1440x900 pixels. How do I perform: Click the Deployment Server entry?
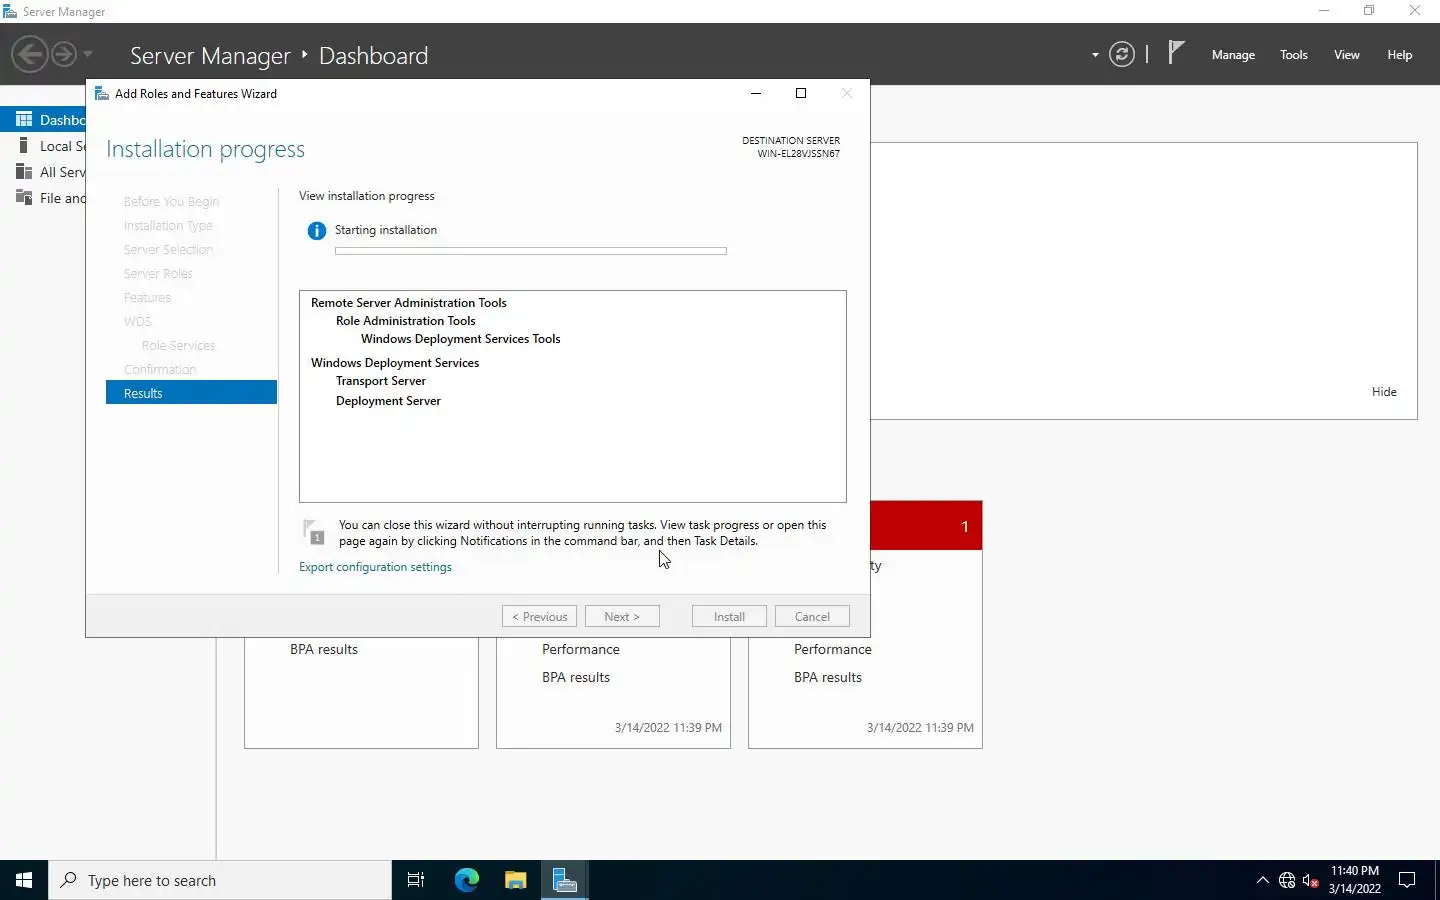click(388, 401)
